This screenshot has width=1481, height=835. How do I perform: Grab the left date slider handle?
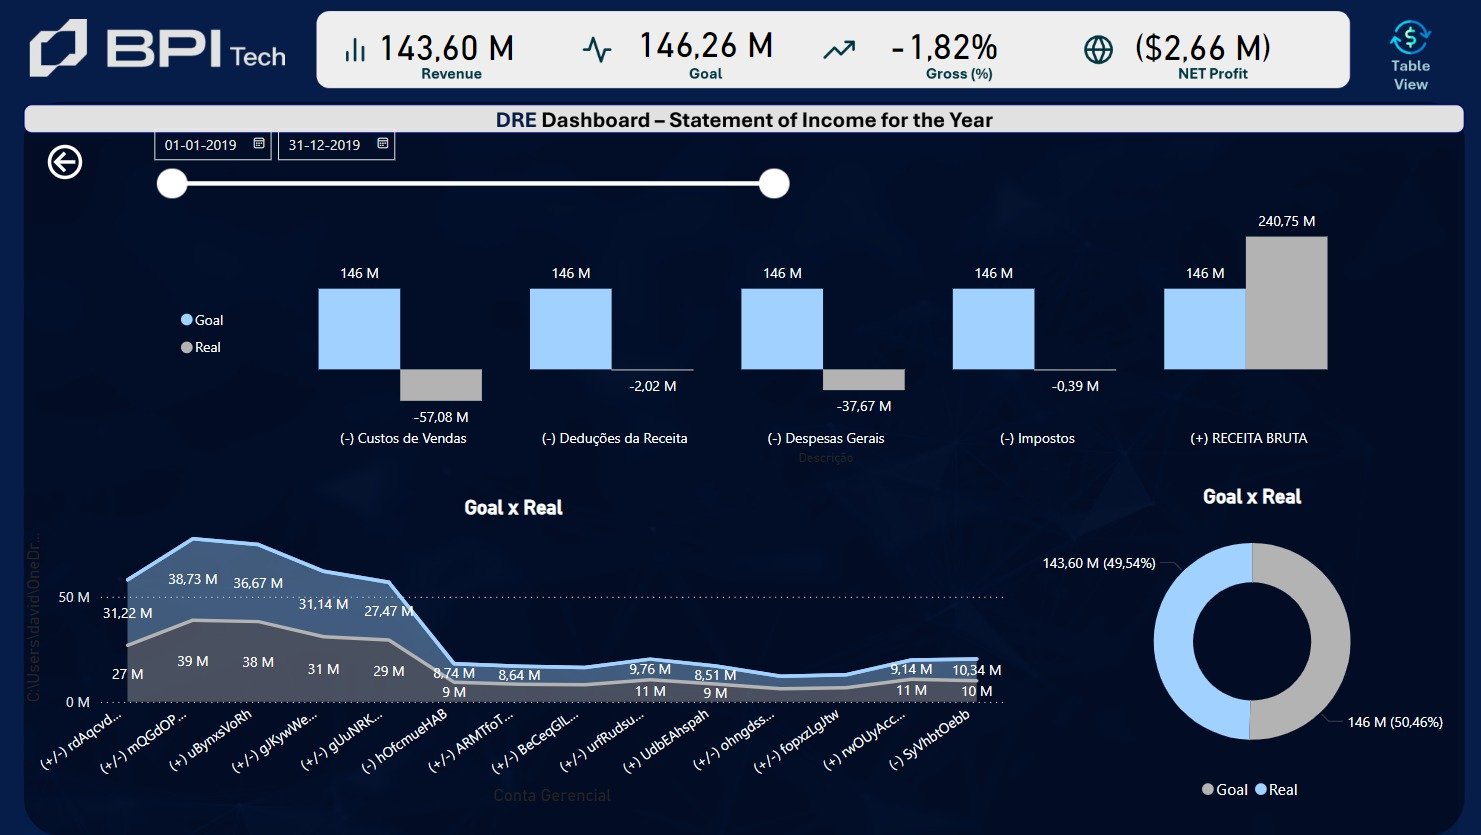(x=172, y=184)
